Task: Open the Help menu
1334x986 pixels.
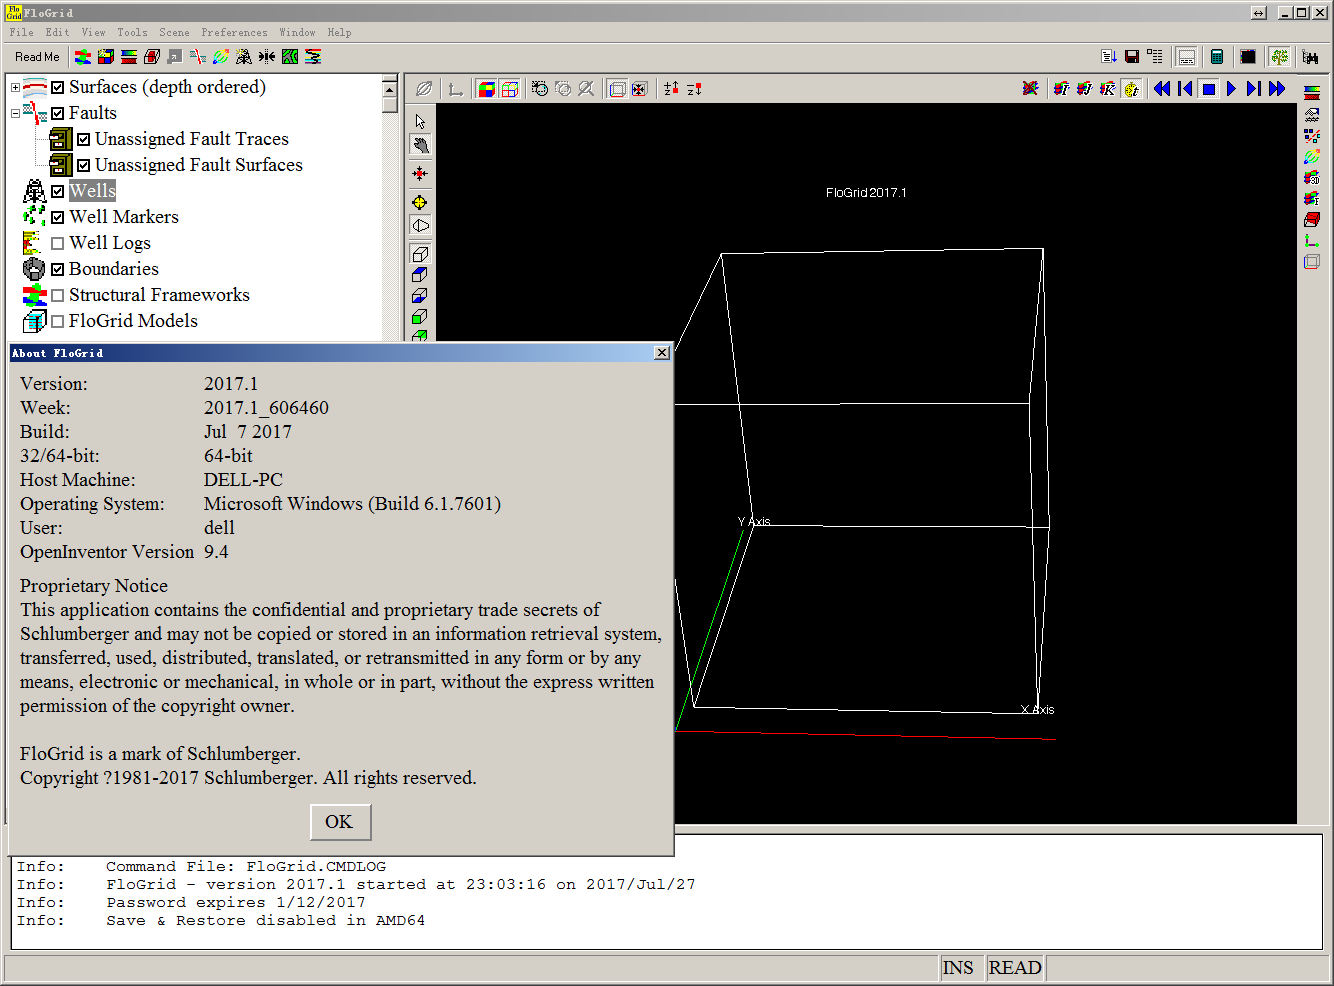Action: coord(339,32)
